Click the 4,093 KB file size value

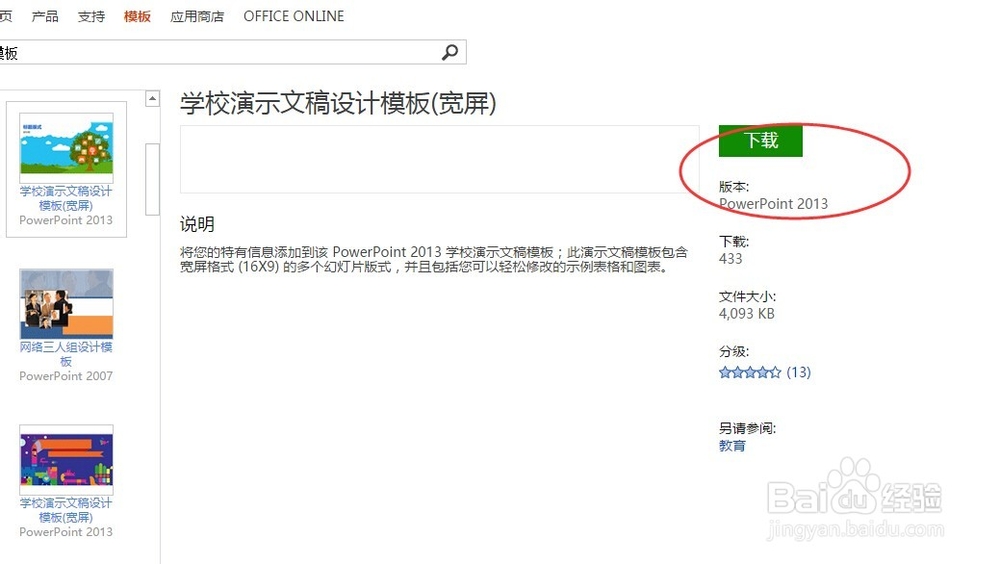coord(746,313)
